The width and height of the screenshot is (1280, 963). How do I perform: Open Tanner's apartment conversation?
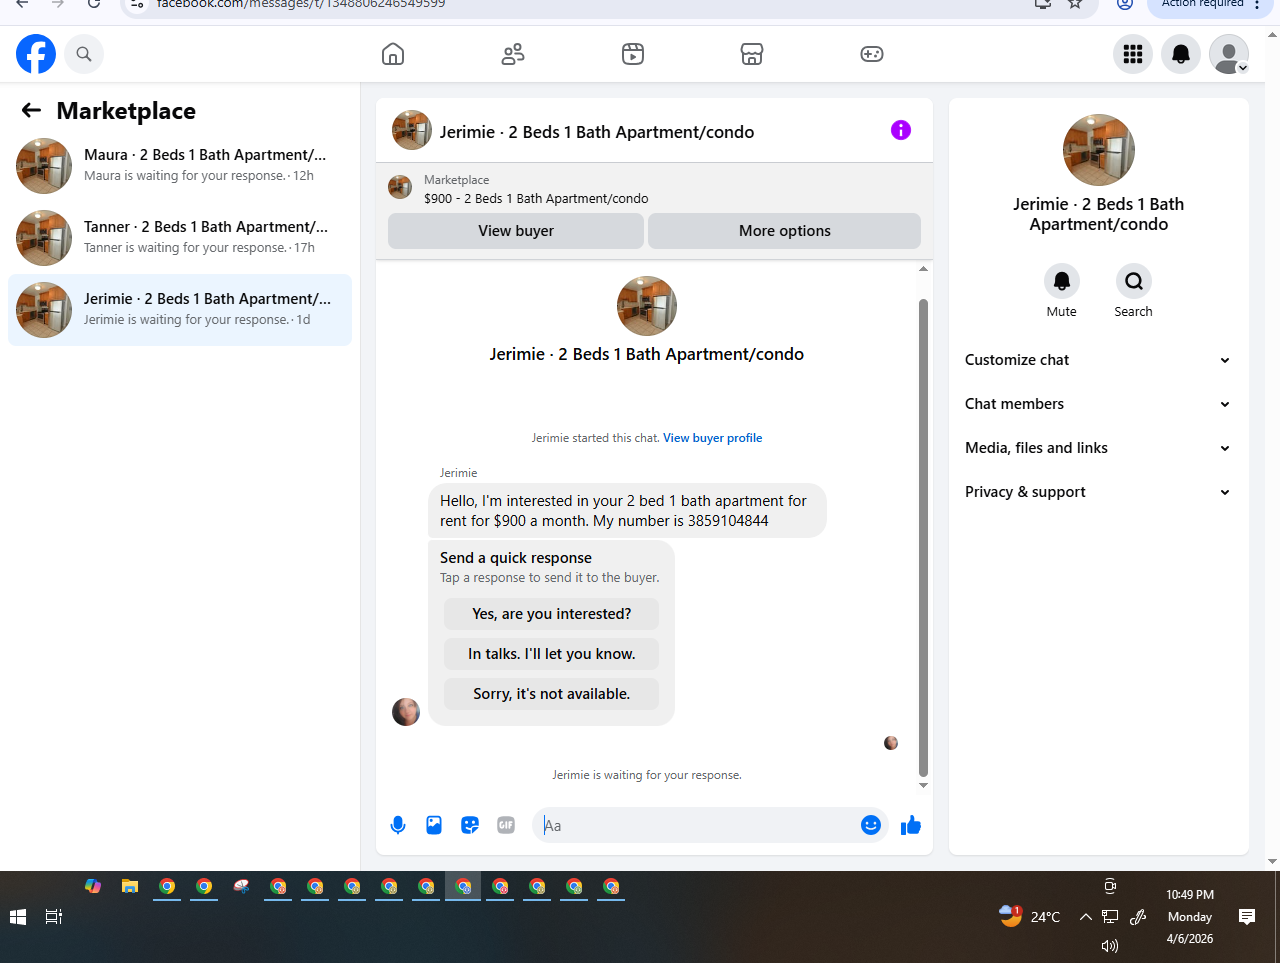point(180,238)
